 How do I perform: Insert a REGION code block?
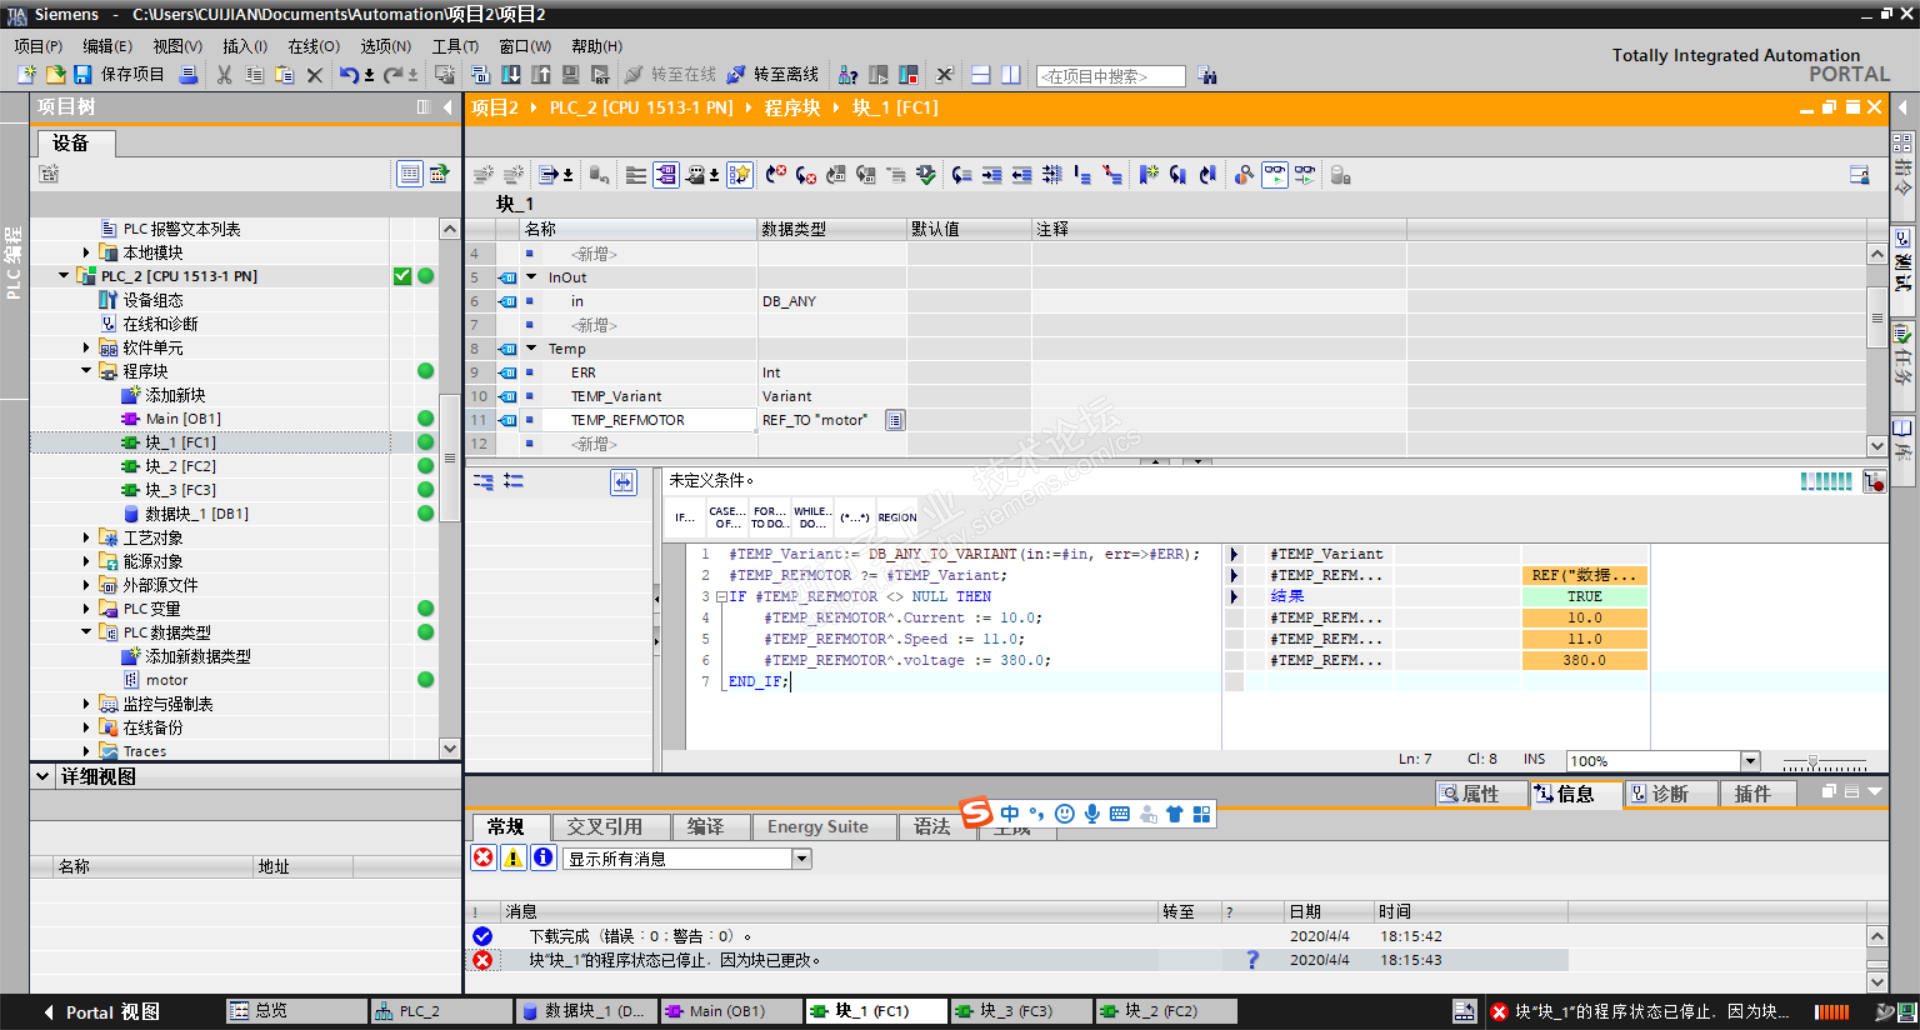tap(897, 518)
